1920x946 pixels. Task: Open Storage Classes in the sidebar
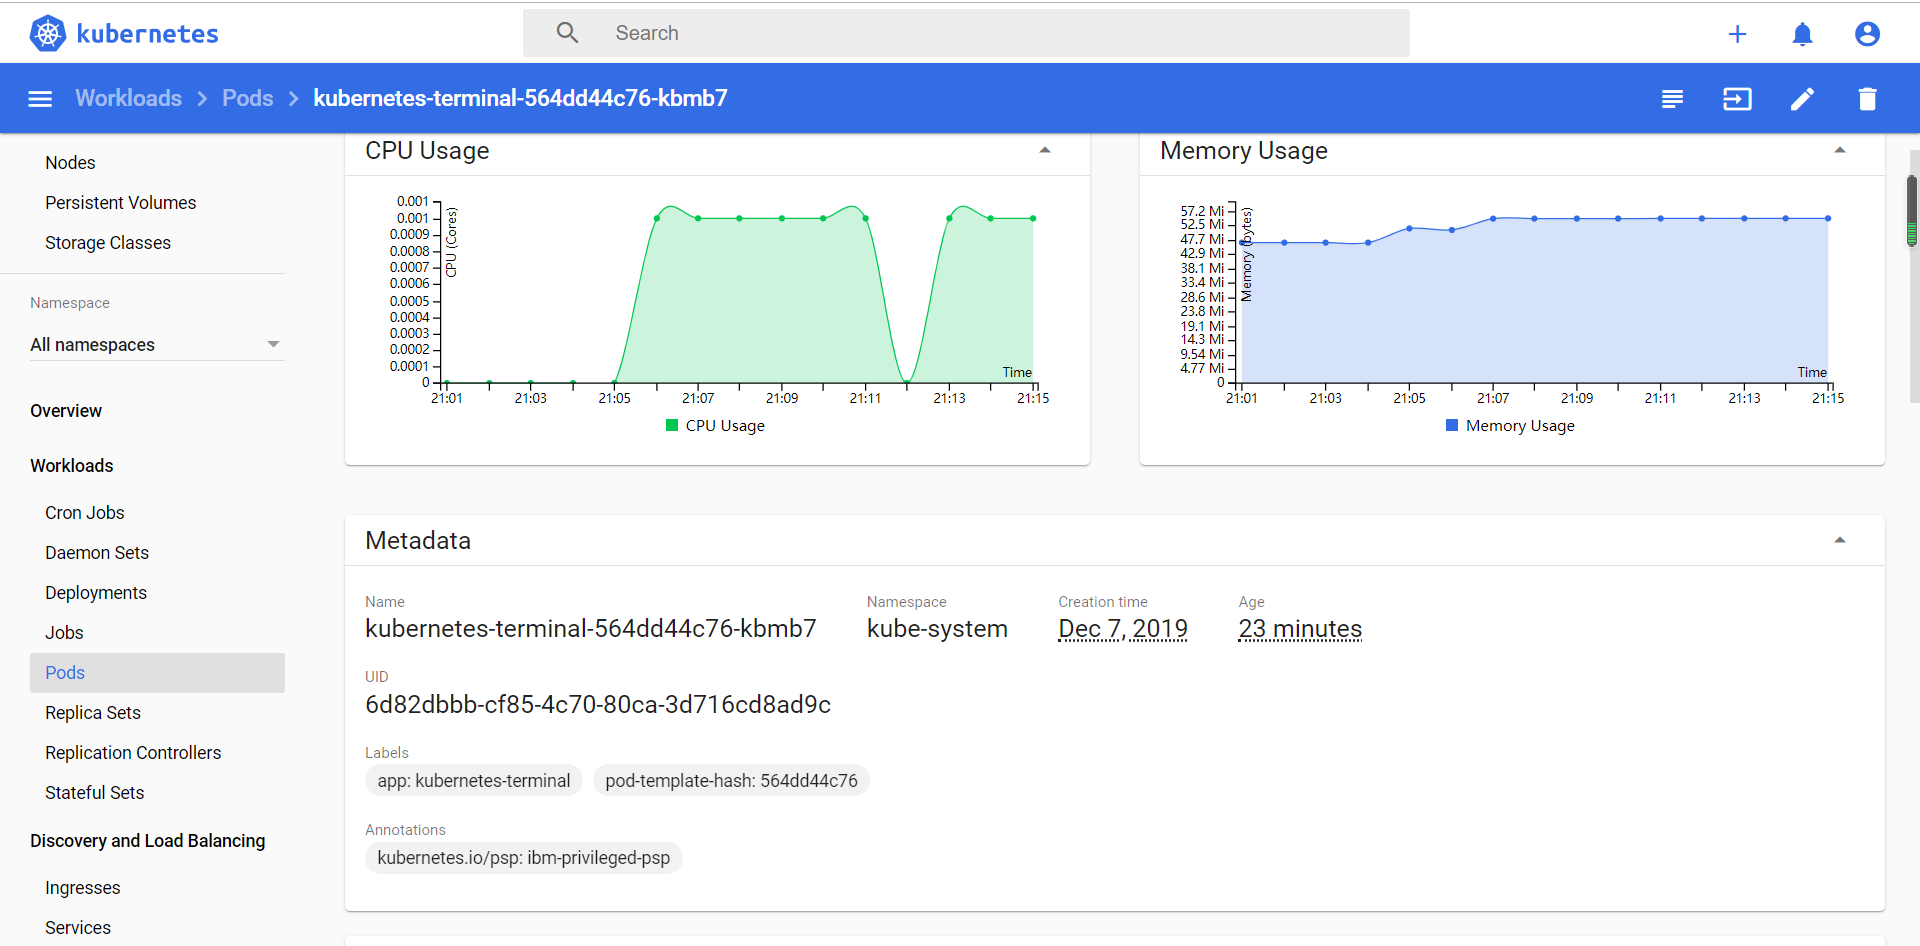(x=108, y=242)
